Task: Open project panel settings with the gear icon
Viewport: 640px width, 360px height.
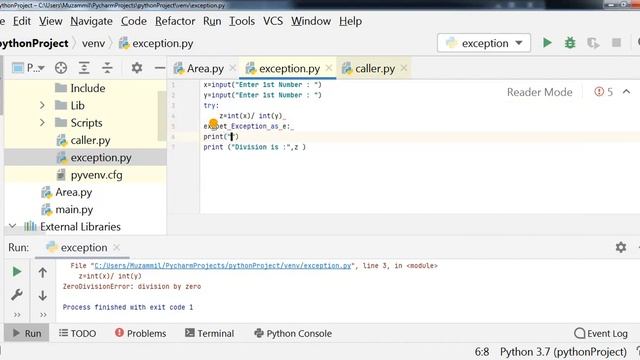Action: coord(137,68)
